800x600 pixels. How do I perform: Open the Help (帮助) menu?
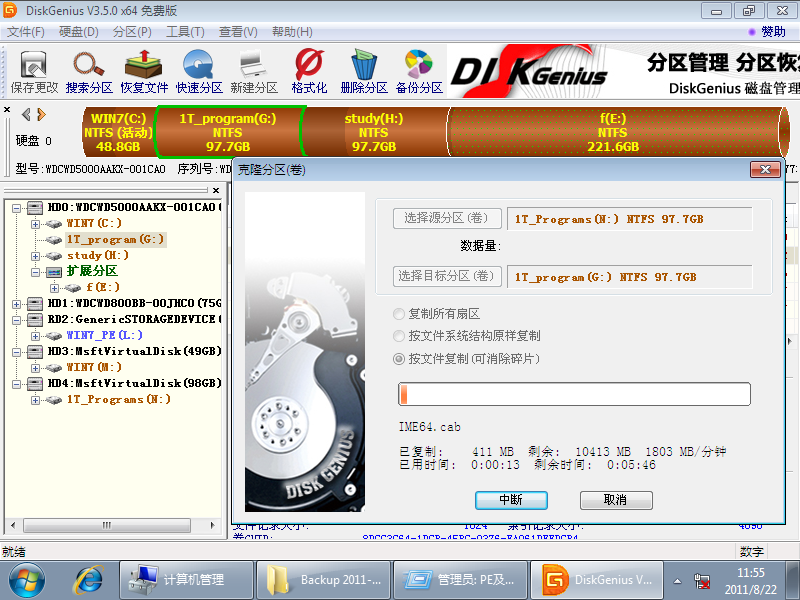(292, 32)
